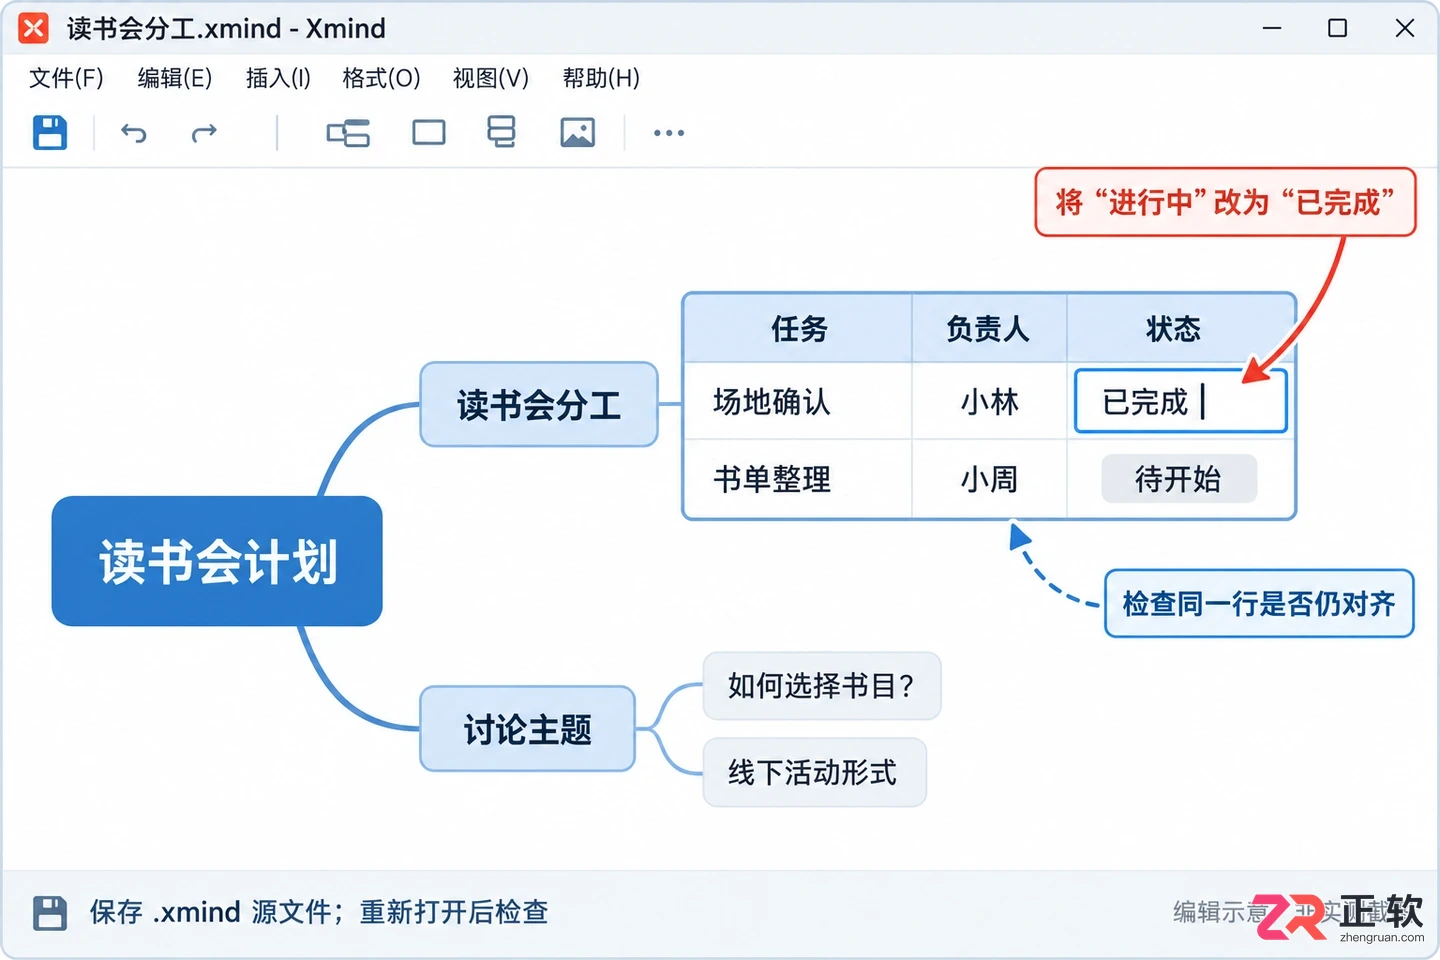The width and height of the screenshot is (1440, 960).
Task: Select the subtopic 如何选择书目?
Action: (x=822, y=686)
